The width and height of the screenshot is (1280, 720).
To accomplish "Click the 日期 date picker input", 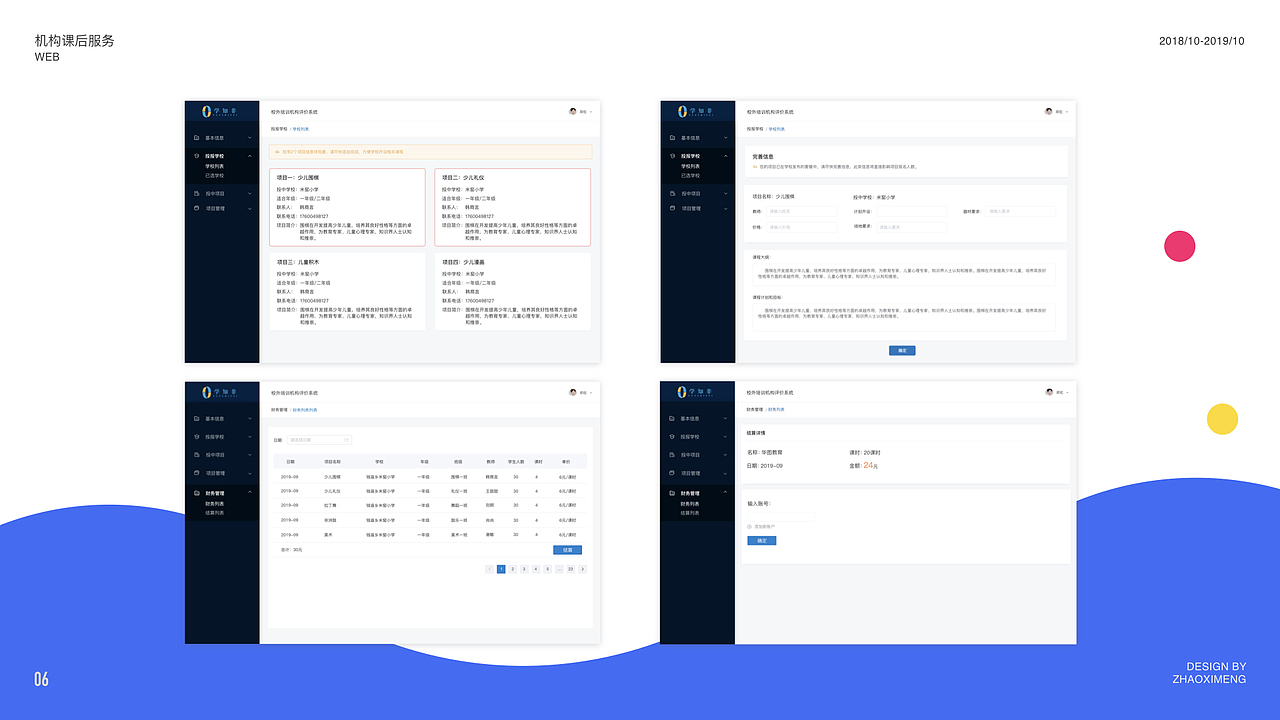I will pyautogui.click(x=319, y=440).
